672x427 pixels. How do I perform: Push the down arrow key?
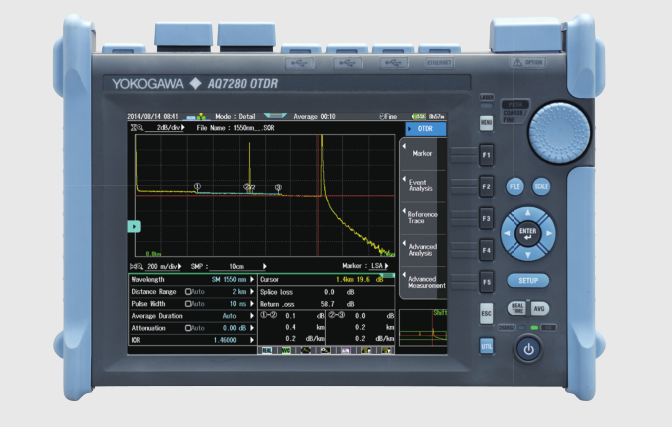tap(528, 255)
